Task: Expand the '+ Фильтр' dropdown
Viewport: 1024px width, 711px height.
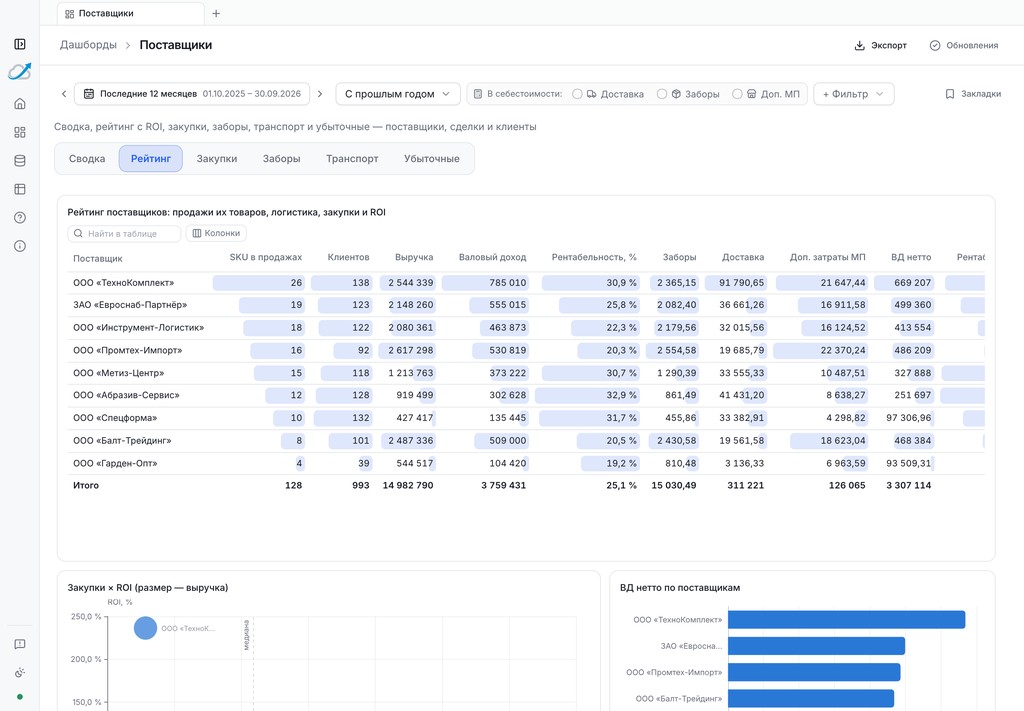Action: click(x=854, y=94)
